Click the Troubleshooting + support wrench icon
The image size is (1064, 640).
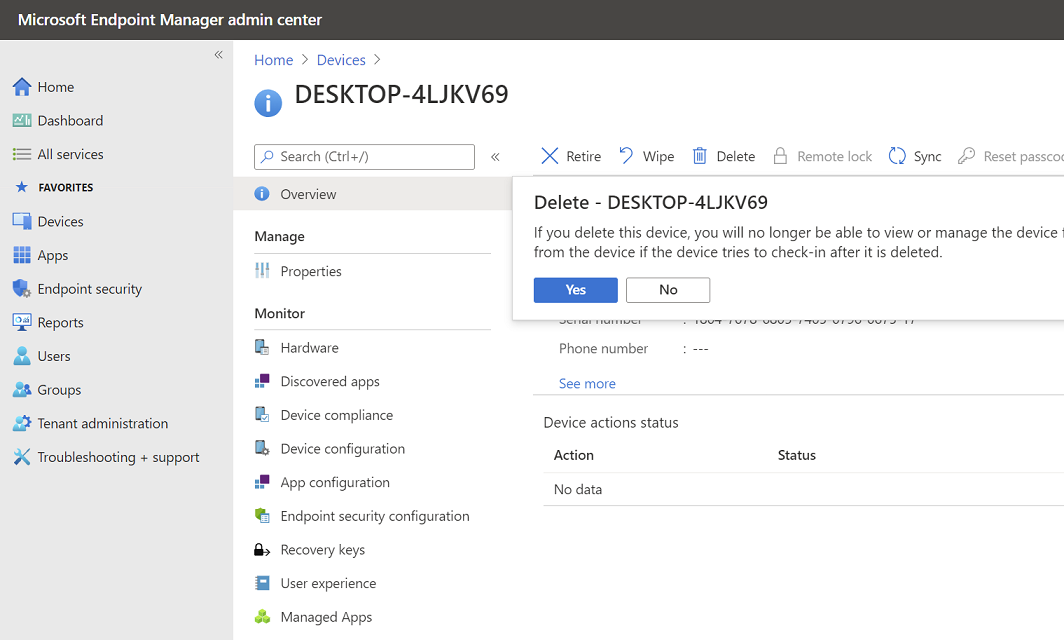pyautogui.click(x=21, y=457)
